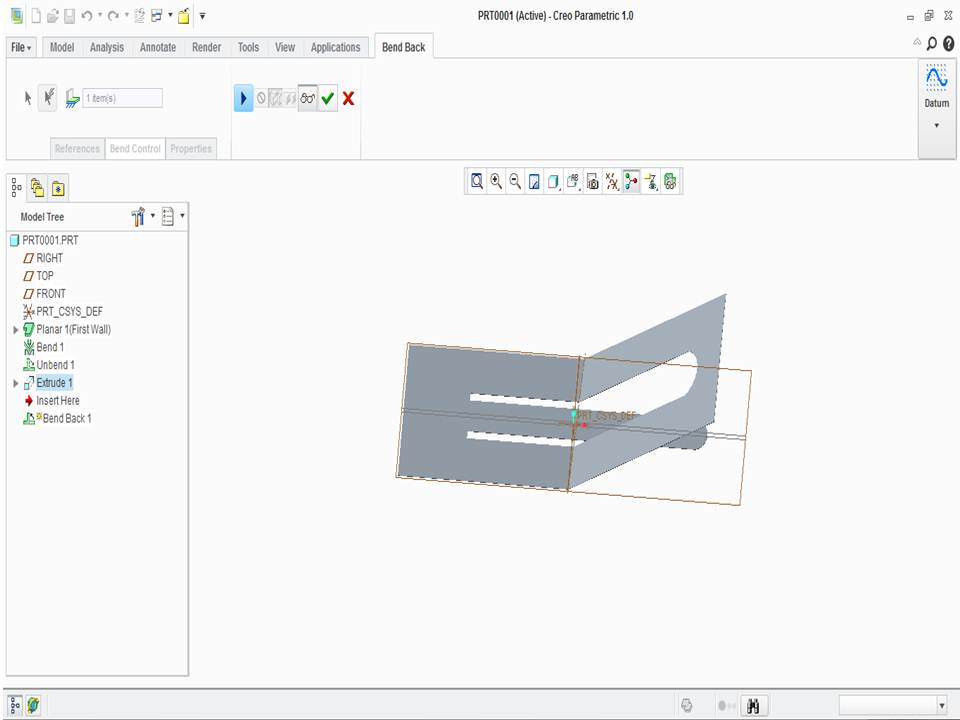The width and height of the screenshot is (960, 720).
Task: Minimize the ribbon with caret icon
Action: 917,42
